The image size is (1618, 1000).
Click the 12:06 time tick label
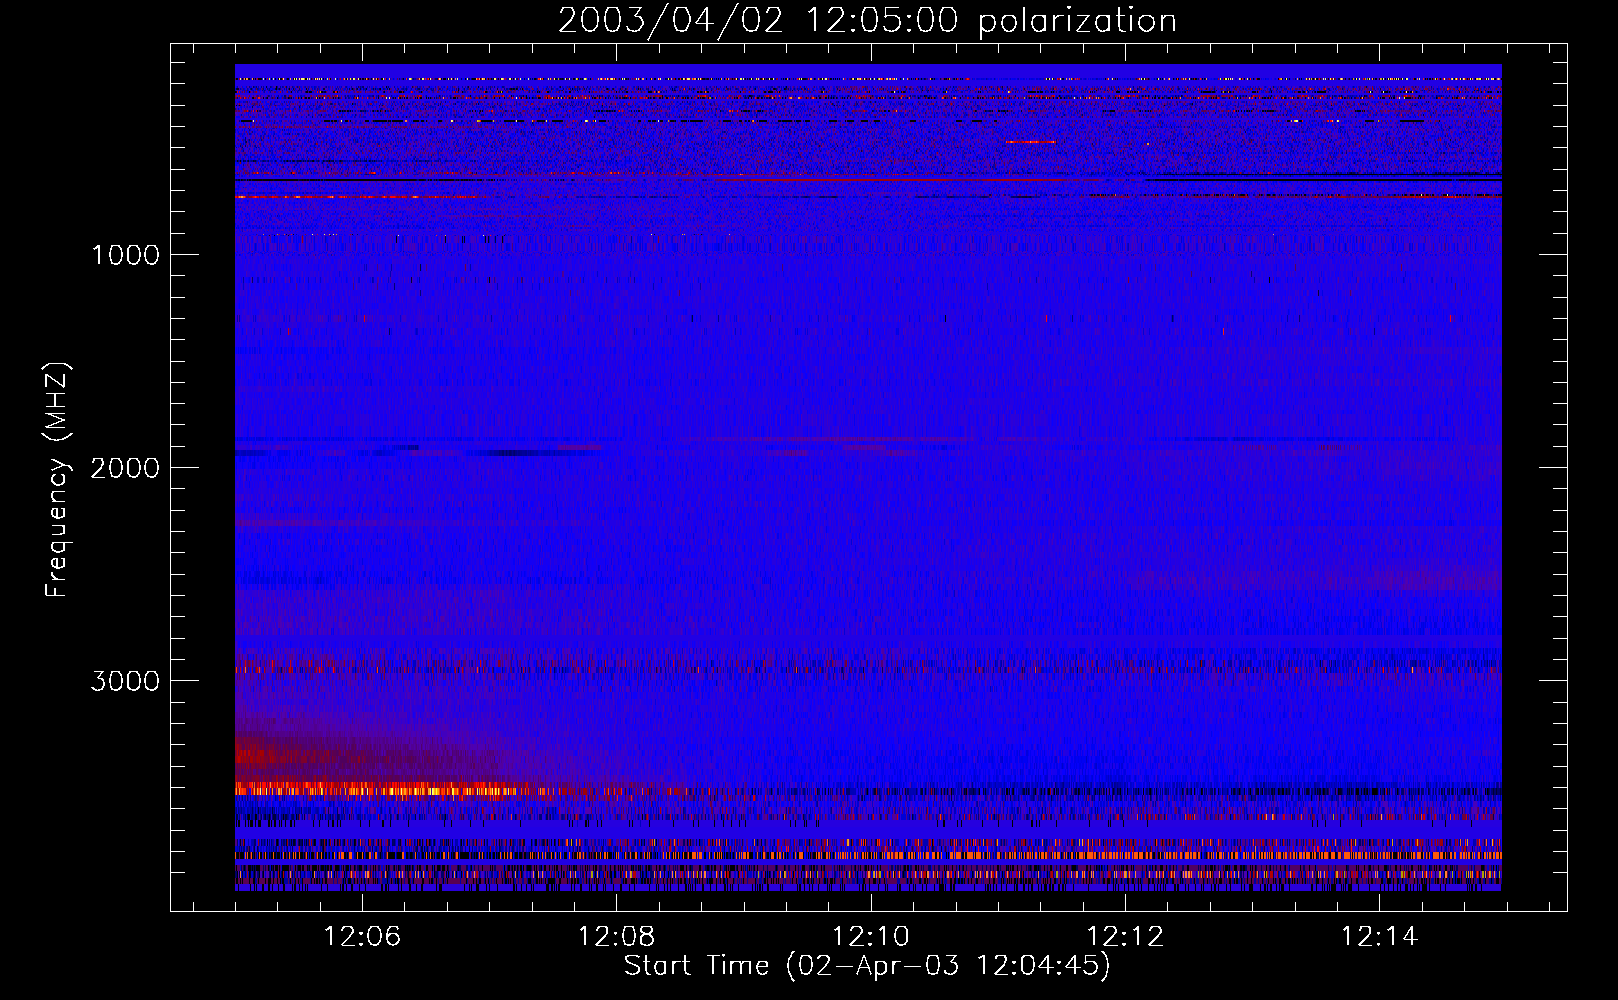click(x=362, y=936)
